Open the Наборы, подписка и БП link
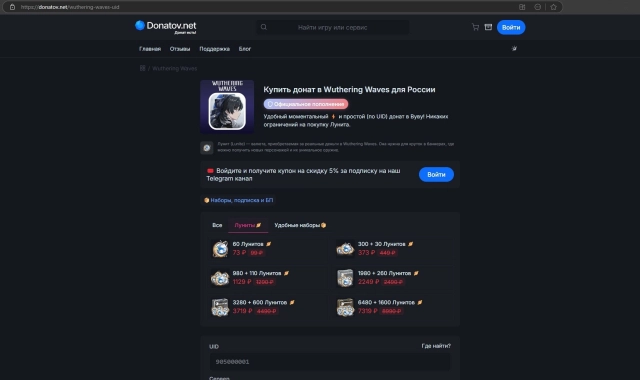 tap(239, 200)
